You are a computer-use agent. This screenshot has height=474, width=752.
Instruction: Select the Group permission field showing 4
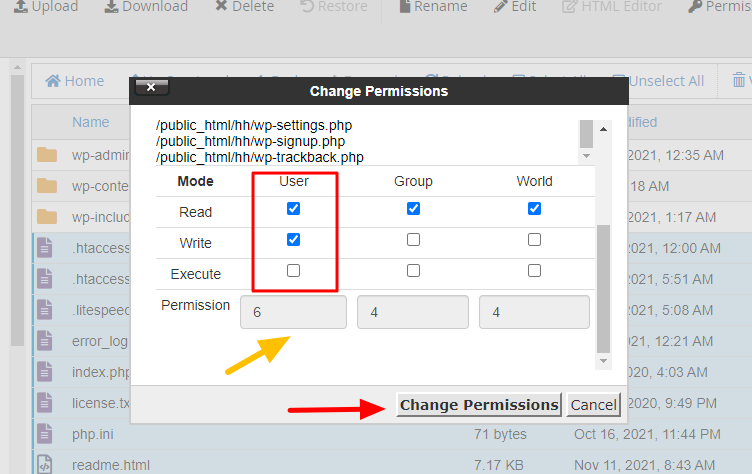pos(412,312)
